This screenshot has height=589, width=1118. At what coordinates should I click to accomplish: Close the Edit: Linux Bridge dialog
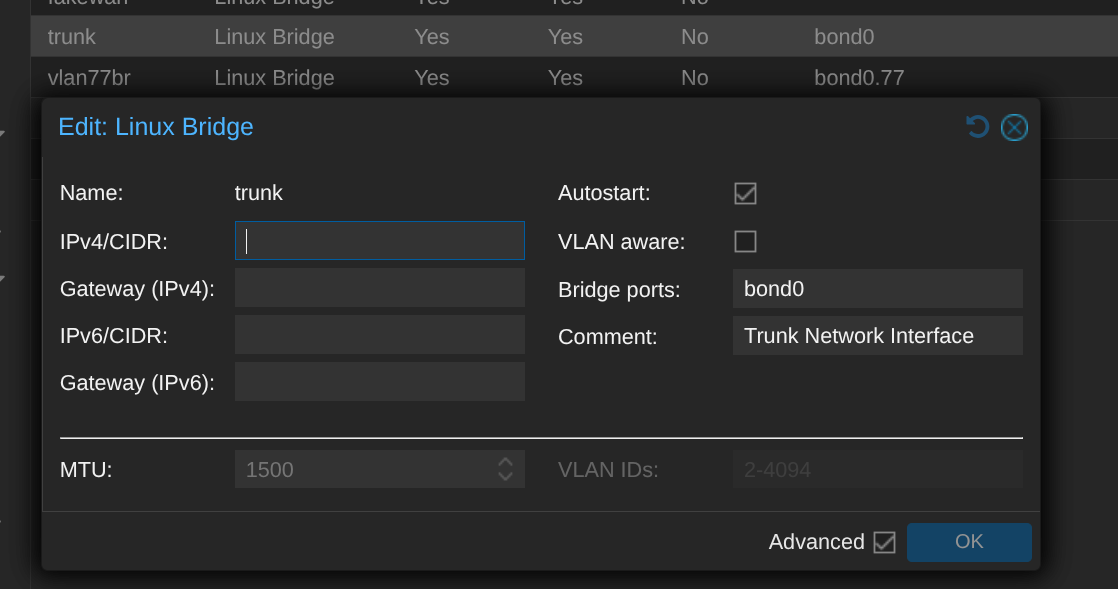1014,127
